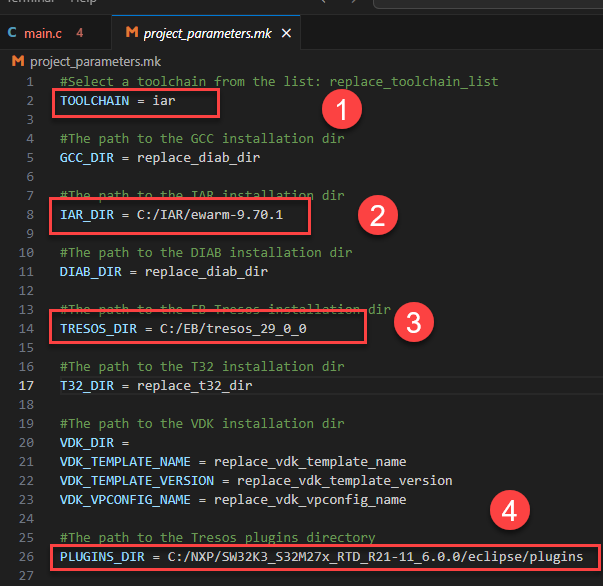Click the variable name PLUGINS_DIR

[x=102, y=557]
